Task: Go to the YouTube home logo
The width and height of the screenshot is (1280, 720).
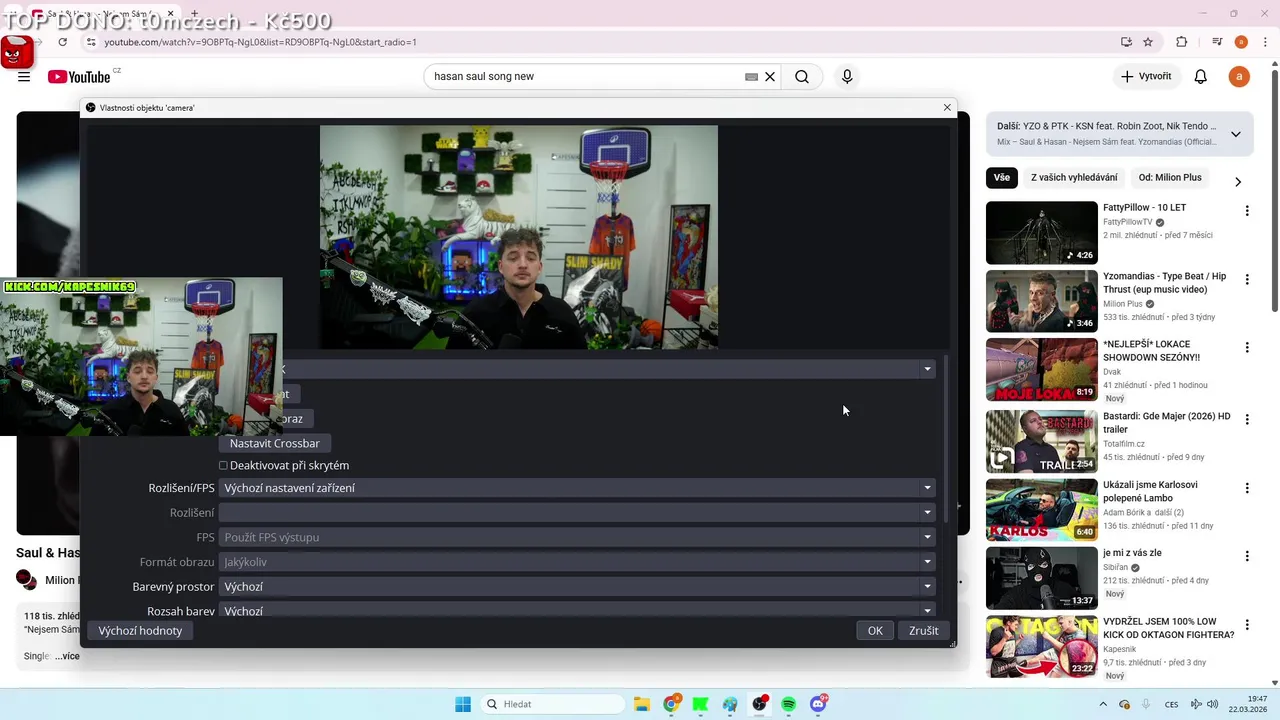Action: tap(79, 77)
